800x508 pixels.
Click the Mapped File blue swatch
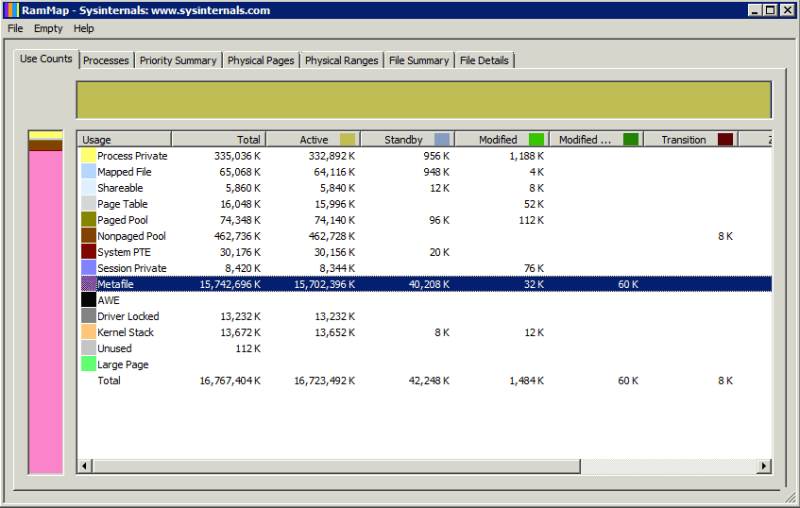pyautogui.click(x=89, y=172)
